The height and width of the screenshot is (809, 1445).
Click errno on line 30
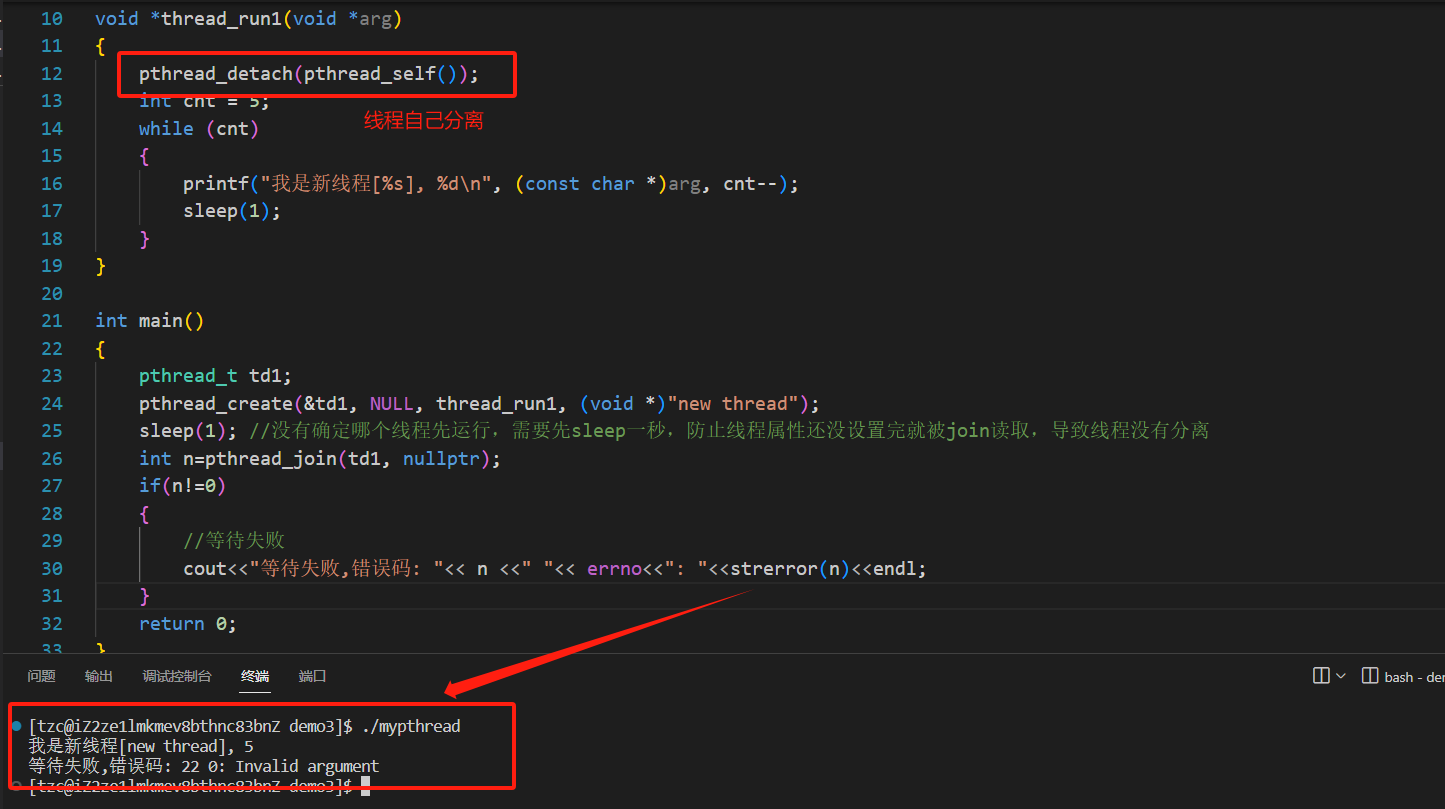click(612, 568)
